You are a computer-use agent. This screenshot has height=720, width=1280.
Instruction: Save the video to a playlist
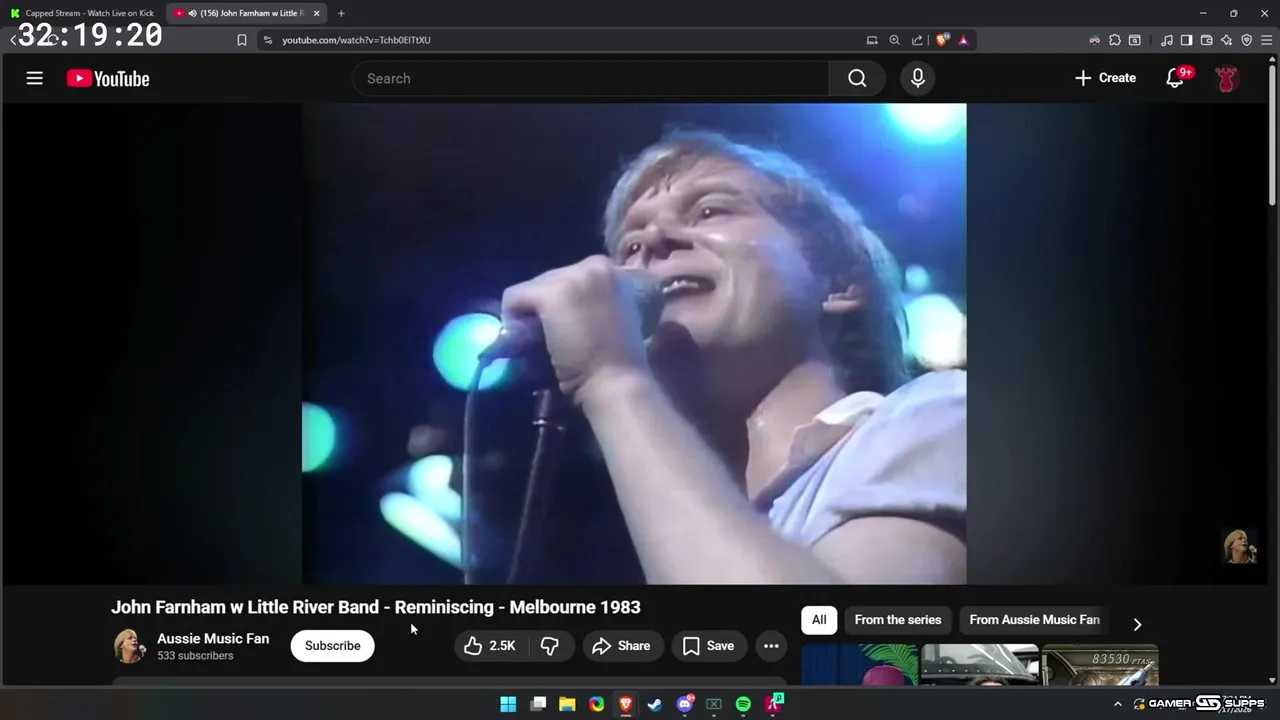pos(709,646)
